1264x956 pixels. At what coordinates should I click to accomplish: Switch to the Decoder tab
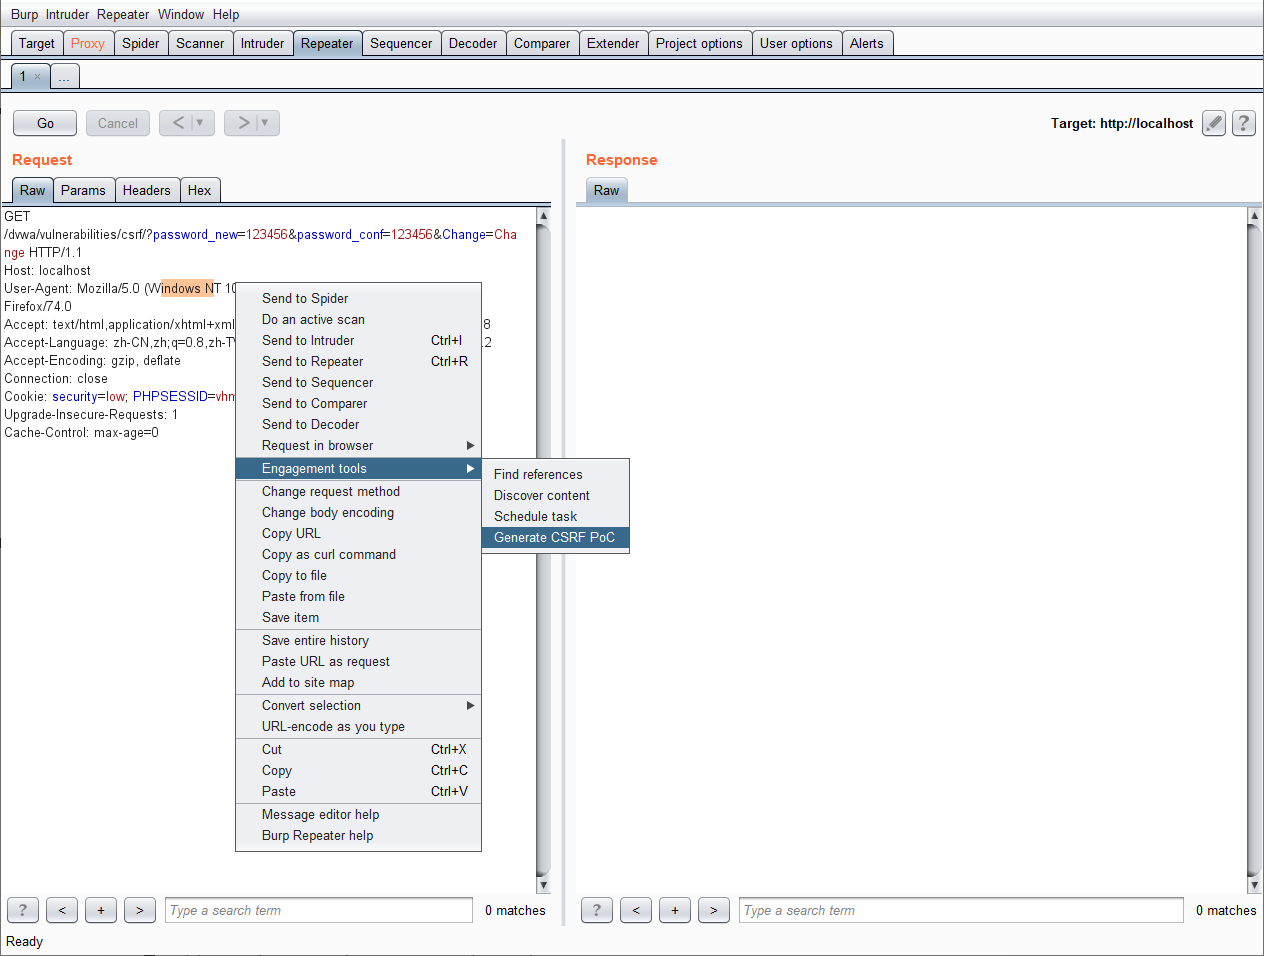coord(473,43)
